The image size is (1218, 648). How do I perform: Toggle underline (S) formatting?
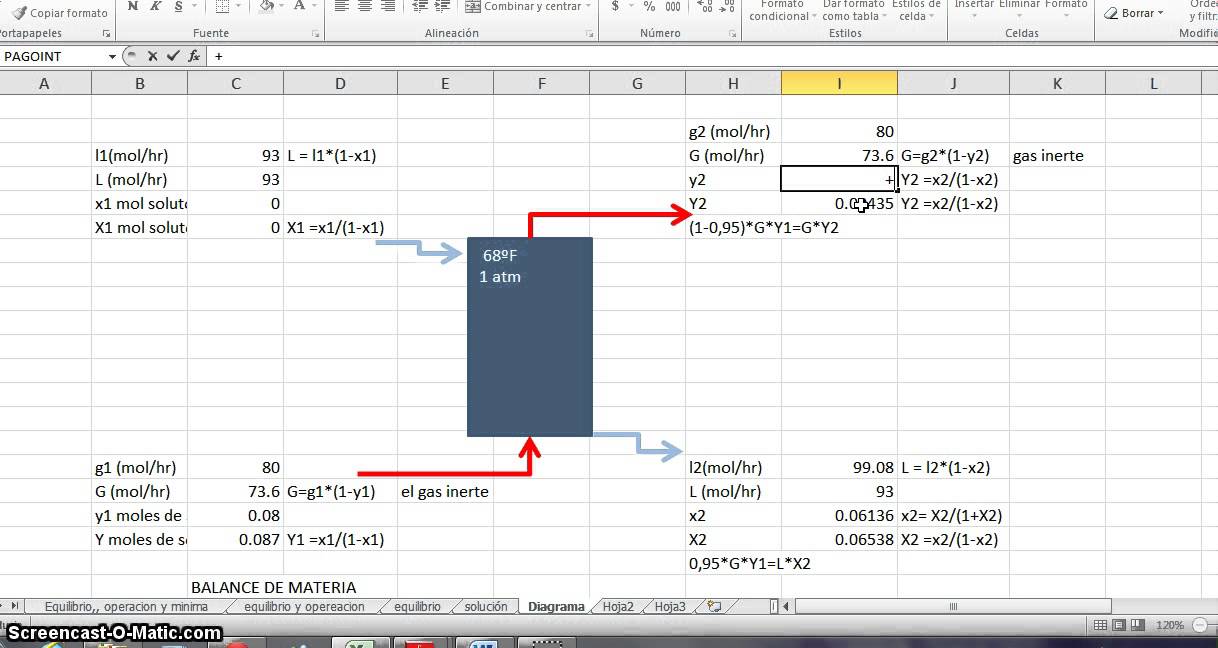pos(178,6)
